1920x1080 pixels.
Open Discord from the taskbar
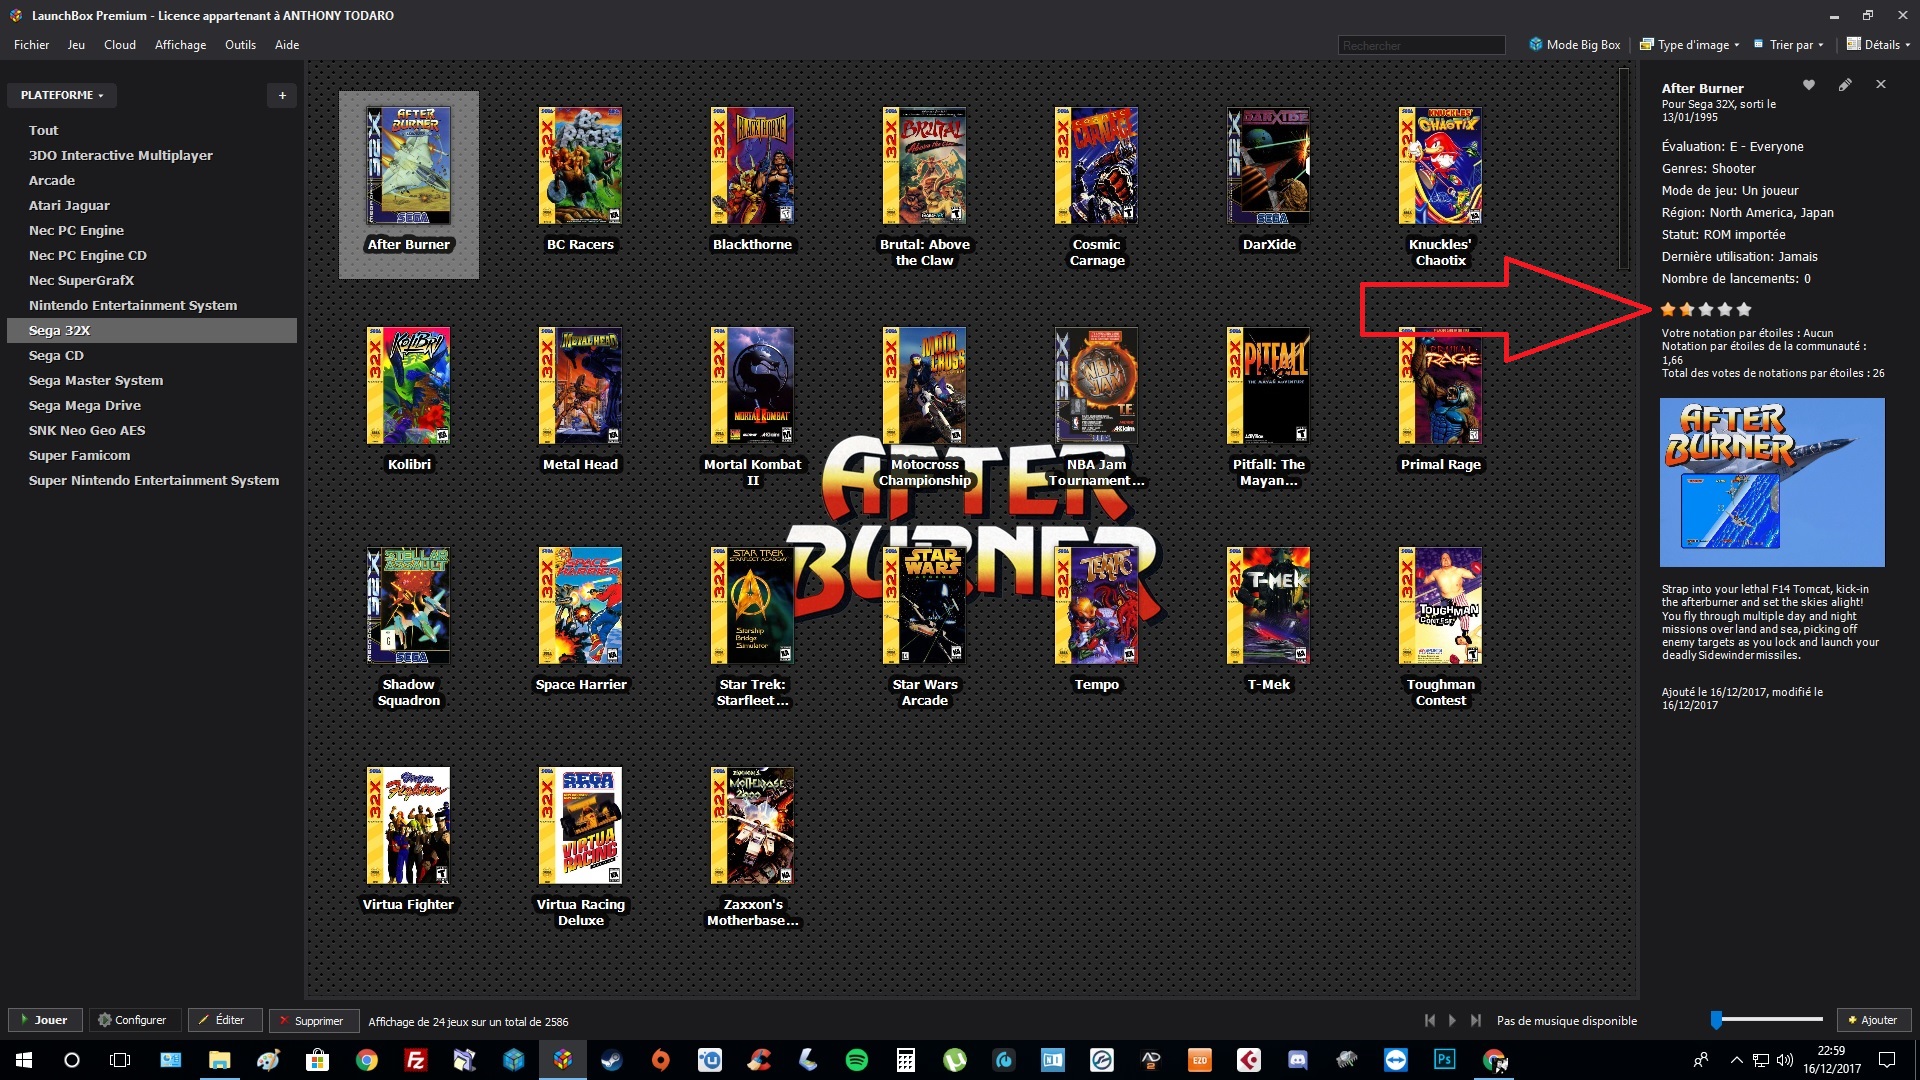tap(1298, 1060)
